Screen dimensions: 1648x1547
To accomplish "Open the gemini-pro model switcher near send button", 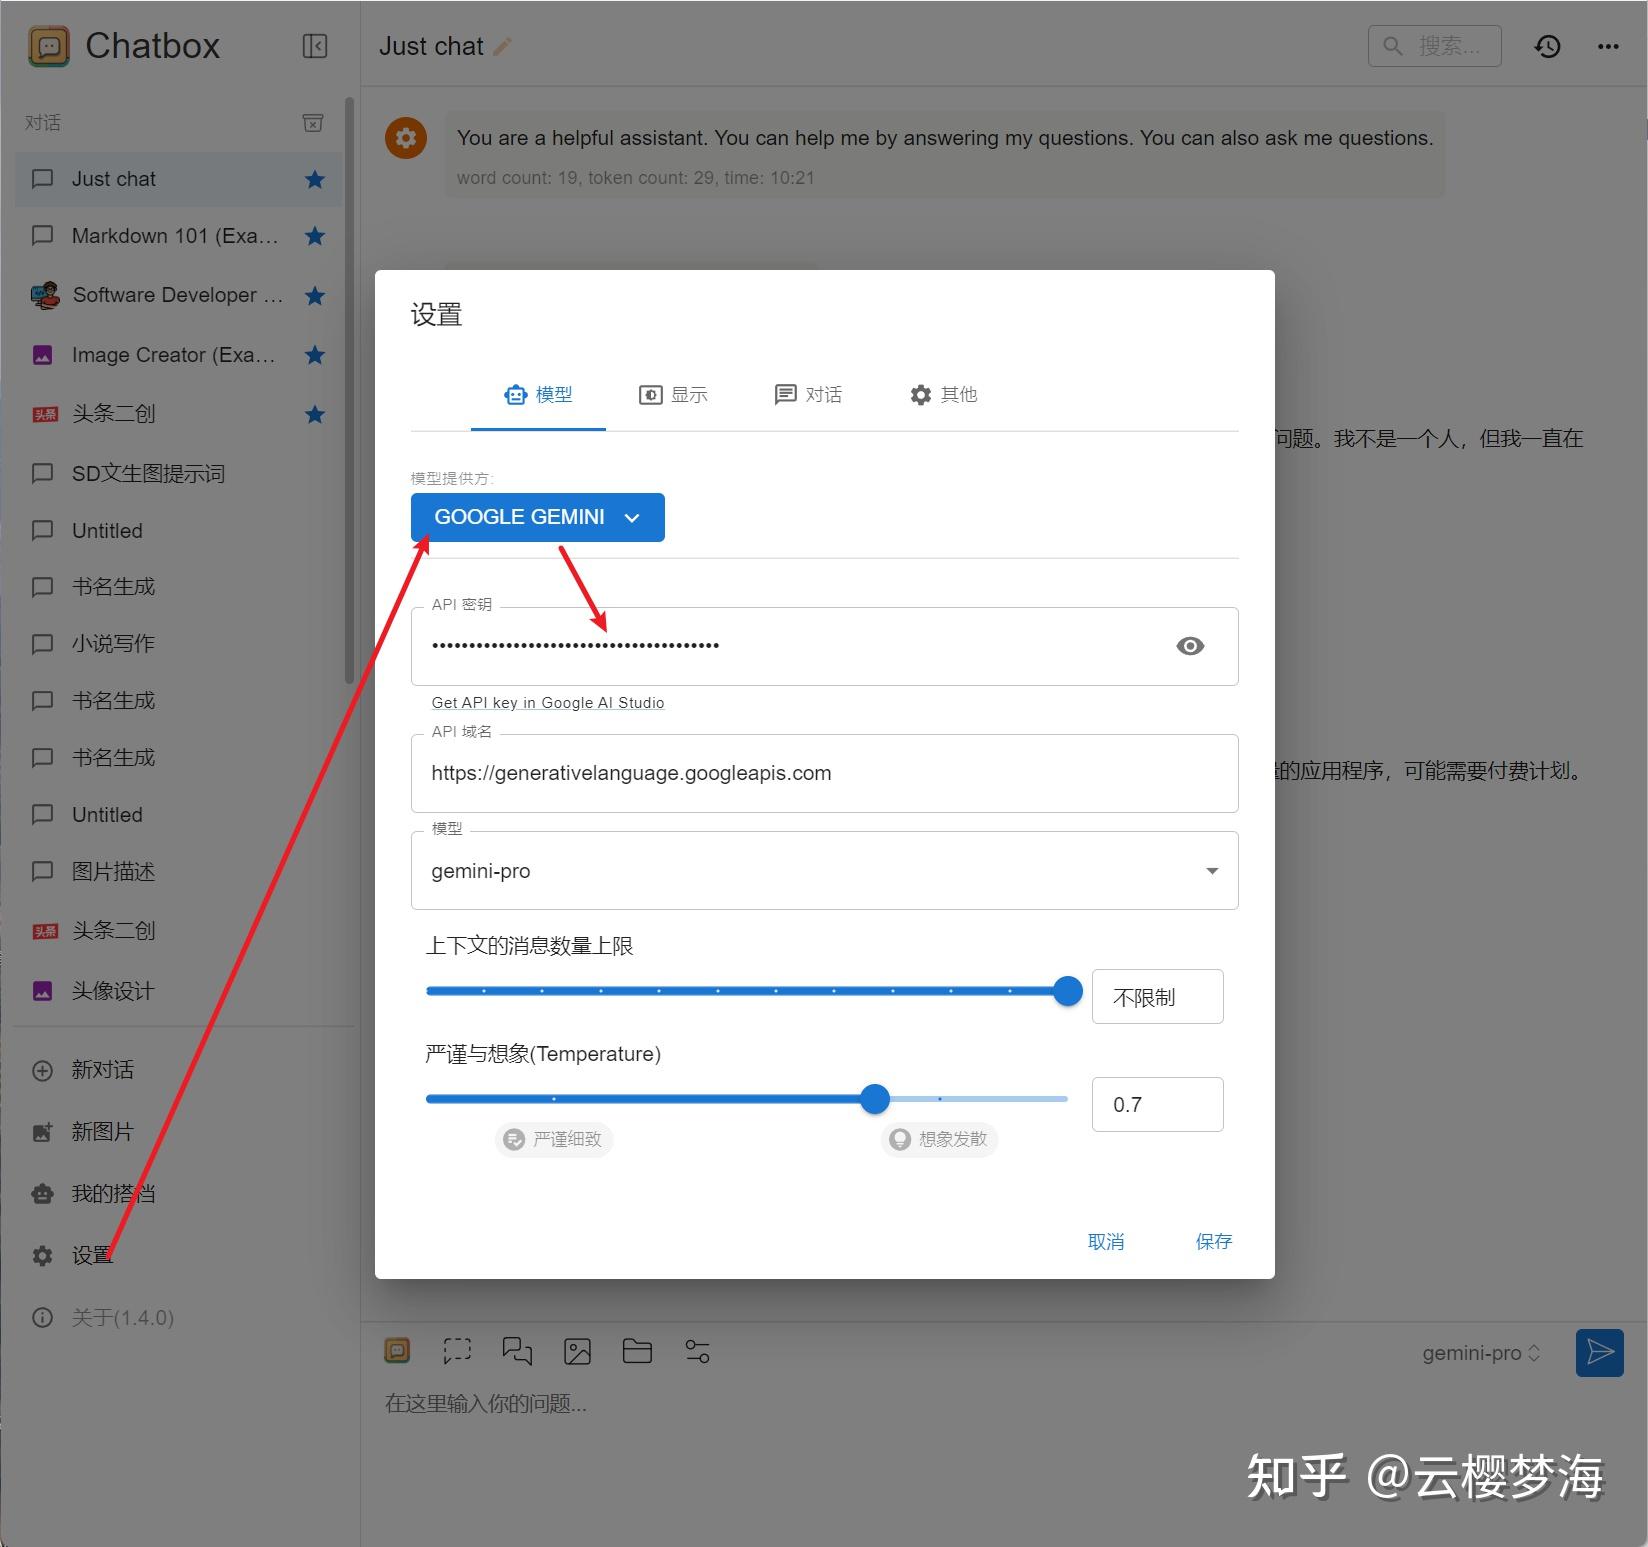I will coord(1481,1352).
